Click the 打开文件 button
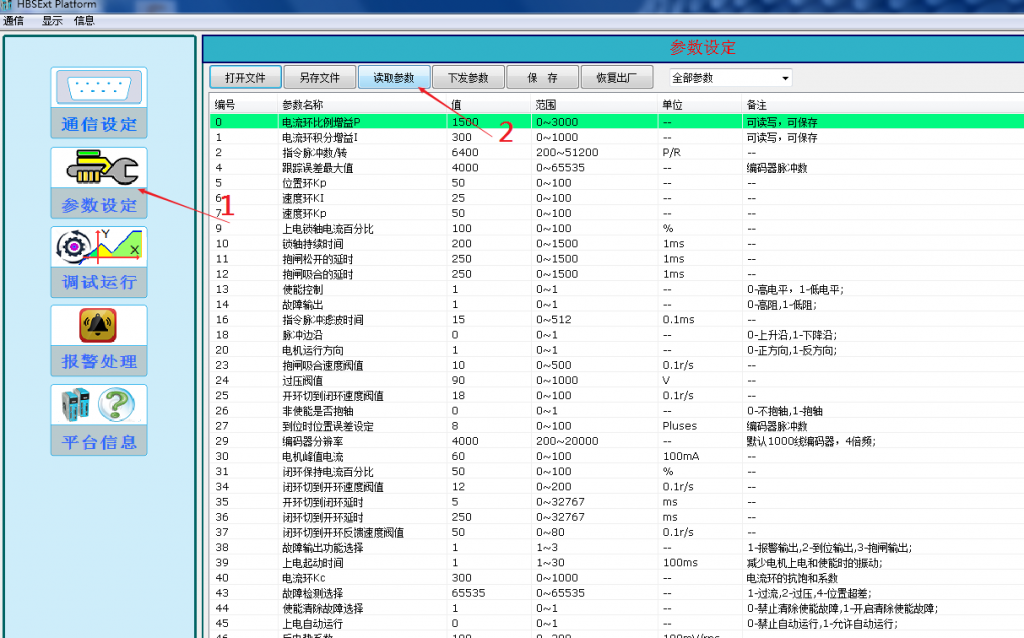Screen dimensions: 1024x638 coord(246,78)
